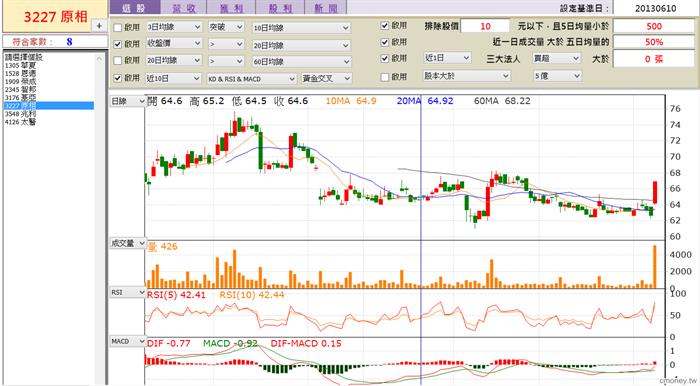
Task: Click the 10MA 64.9 label
Action: pos(351,101)
